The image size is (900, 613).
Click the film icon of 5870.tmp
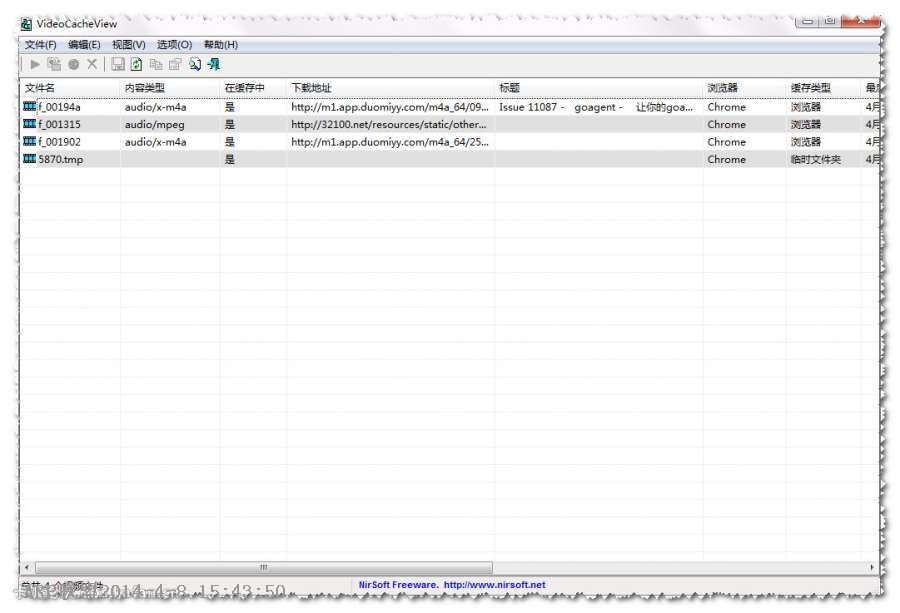click(x=29, y=159)
